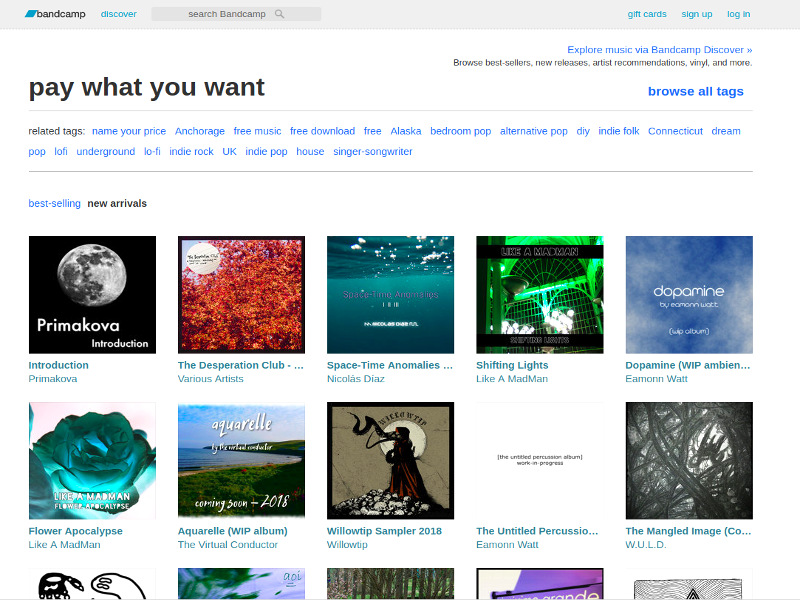Open the Various Artists artist link
The height and width of the screenshot is (600, 800).
click(x=211, y=379)
